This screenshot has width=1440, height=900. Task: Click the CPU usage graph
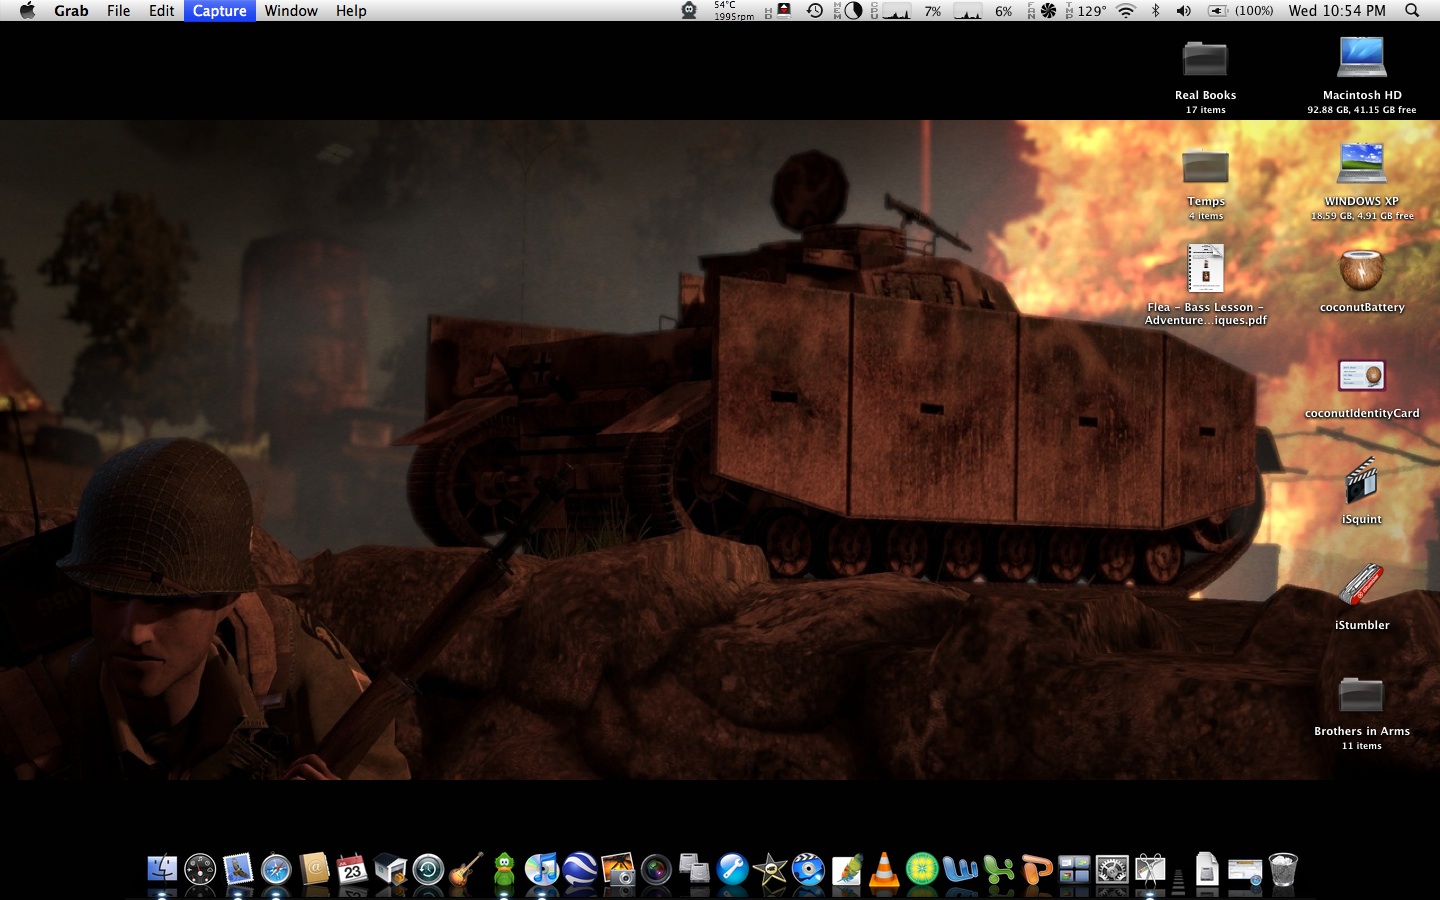pos(896,10)
